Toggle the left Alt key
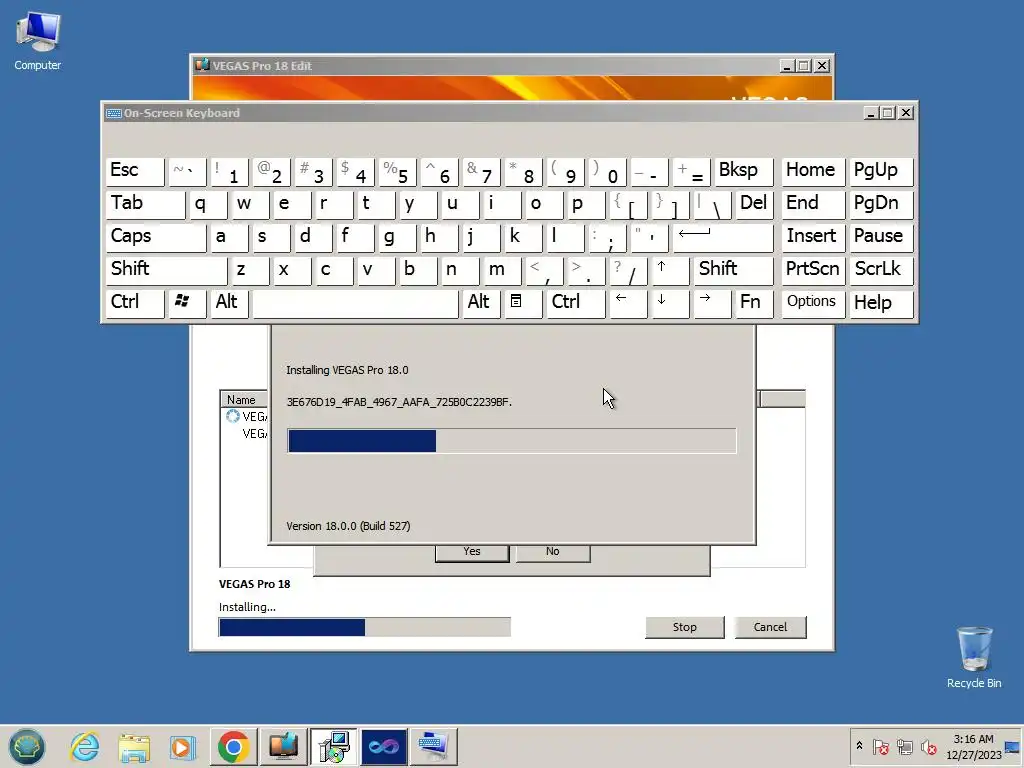This screenshot has height=768, width=1024. tap(229, 302)
